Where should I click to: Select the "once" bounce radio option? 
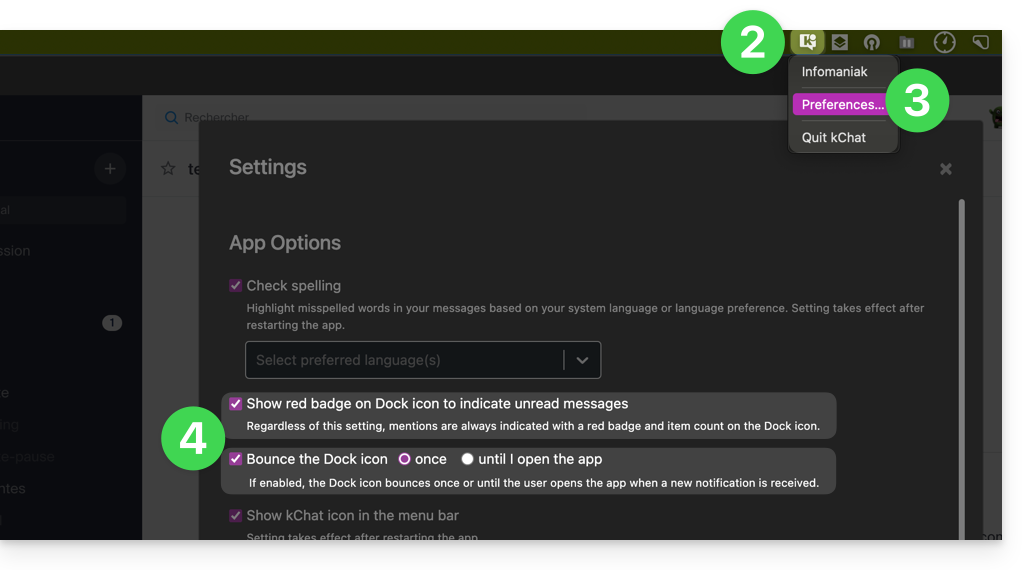tap(405, 459)
